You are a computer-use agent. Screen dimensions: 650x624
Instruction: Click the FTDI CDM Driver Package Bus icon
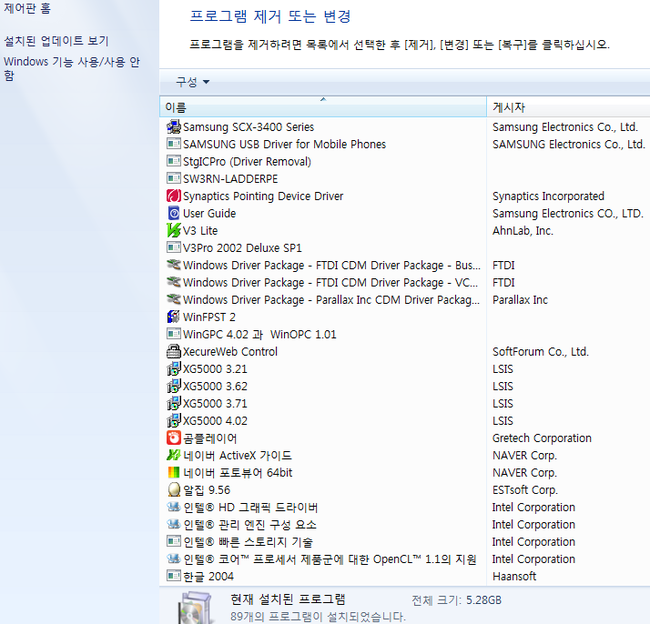[x=174, y=265]
